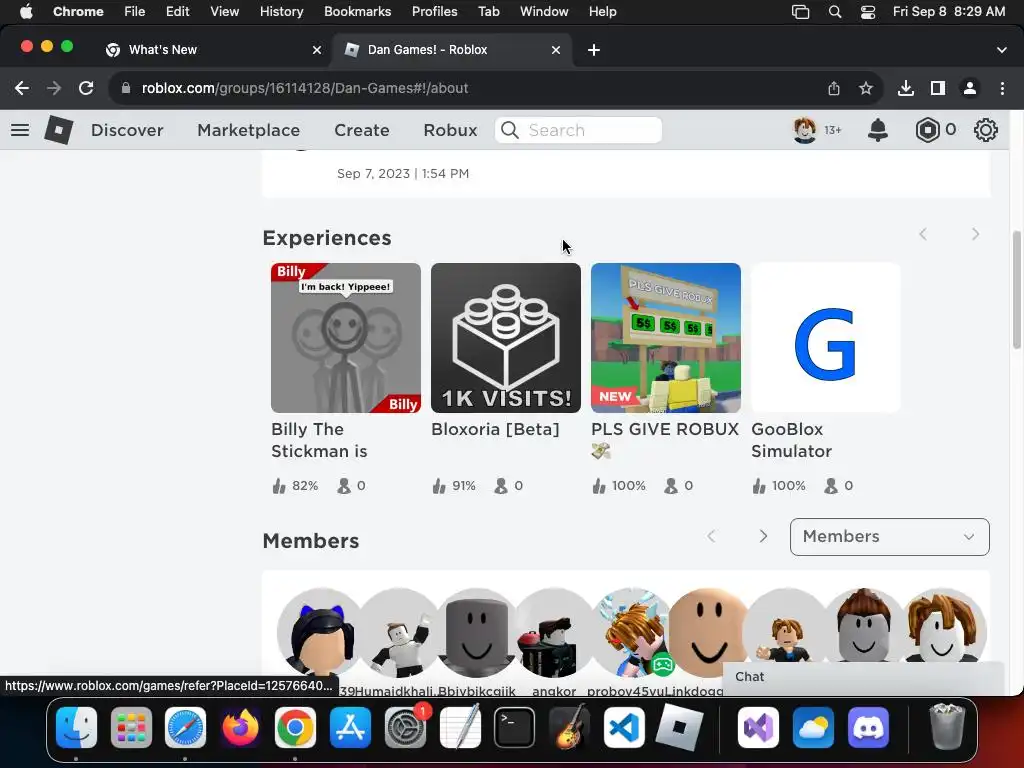
Task: Open a new browser tab
Action: point(594,50)
